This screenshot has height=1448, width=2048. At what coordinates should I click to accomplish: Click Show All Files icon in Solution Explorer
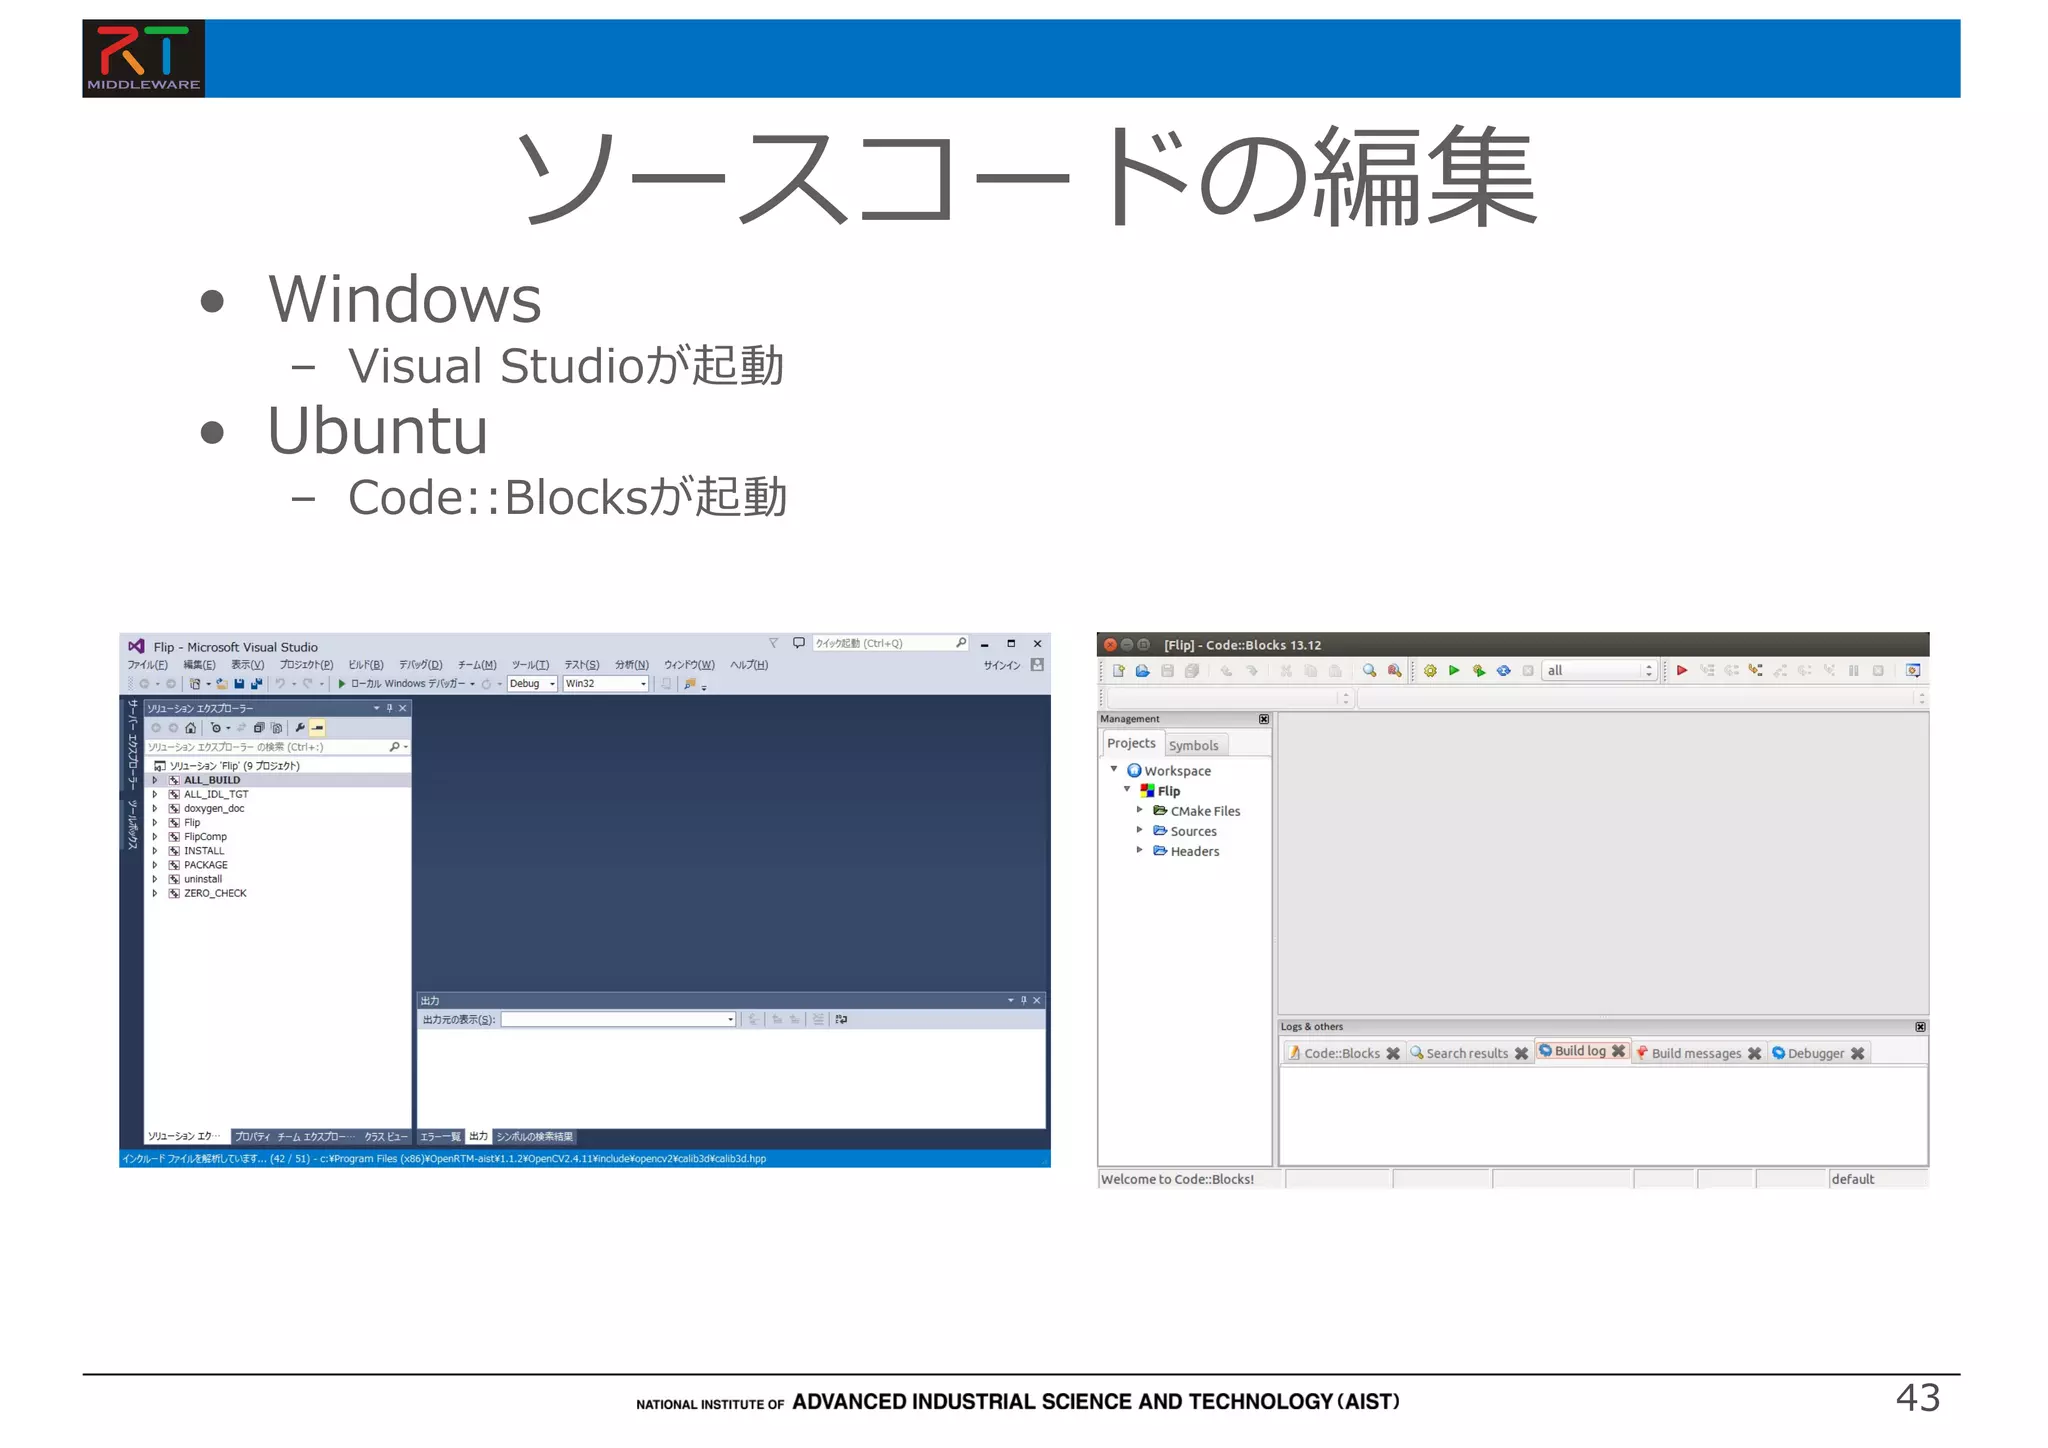tap(277, 728)
